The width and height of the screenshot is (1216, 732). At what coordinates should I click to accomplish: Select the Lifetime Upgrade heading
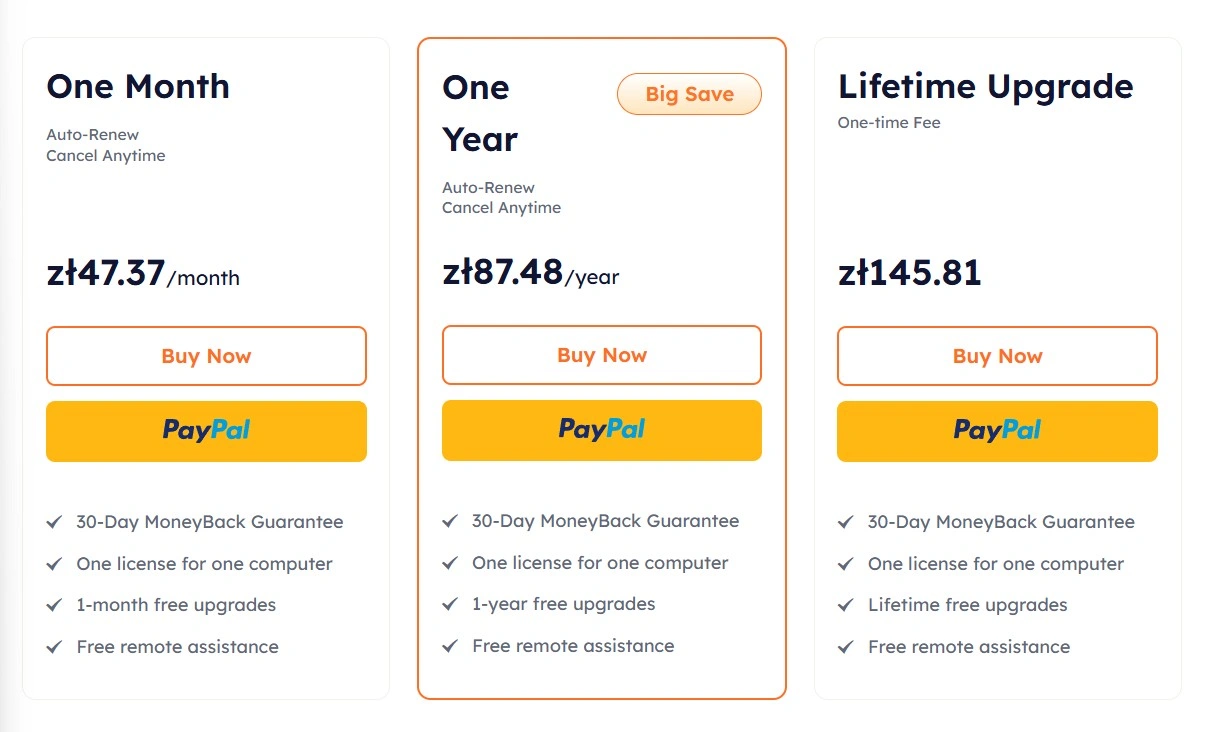click(x=986, y=87)
